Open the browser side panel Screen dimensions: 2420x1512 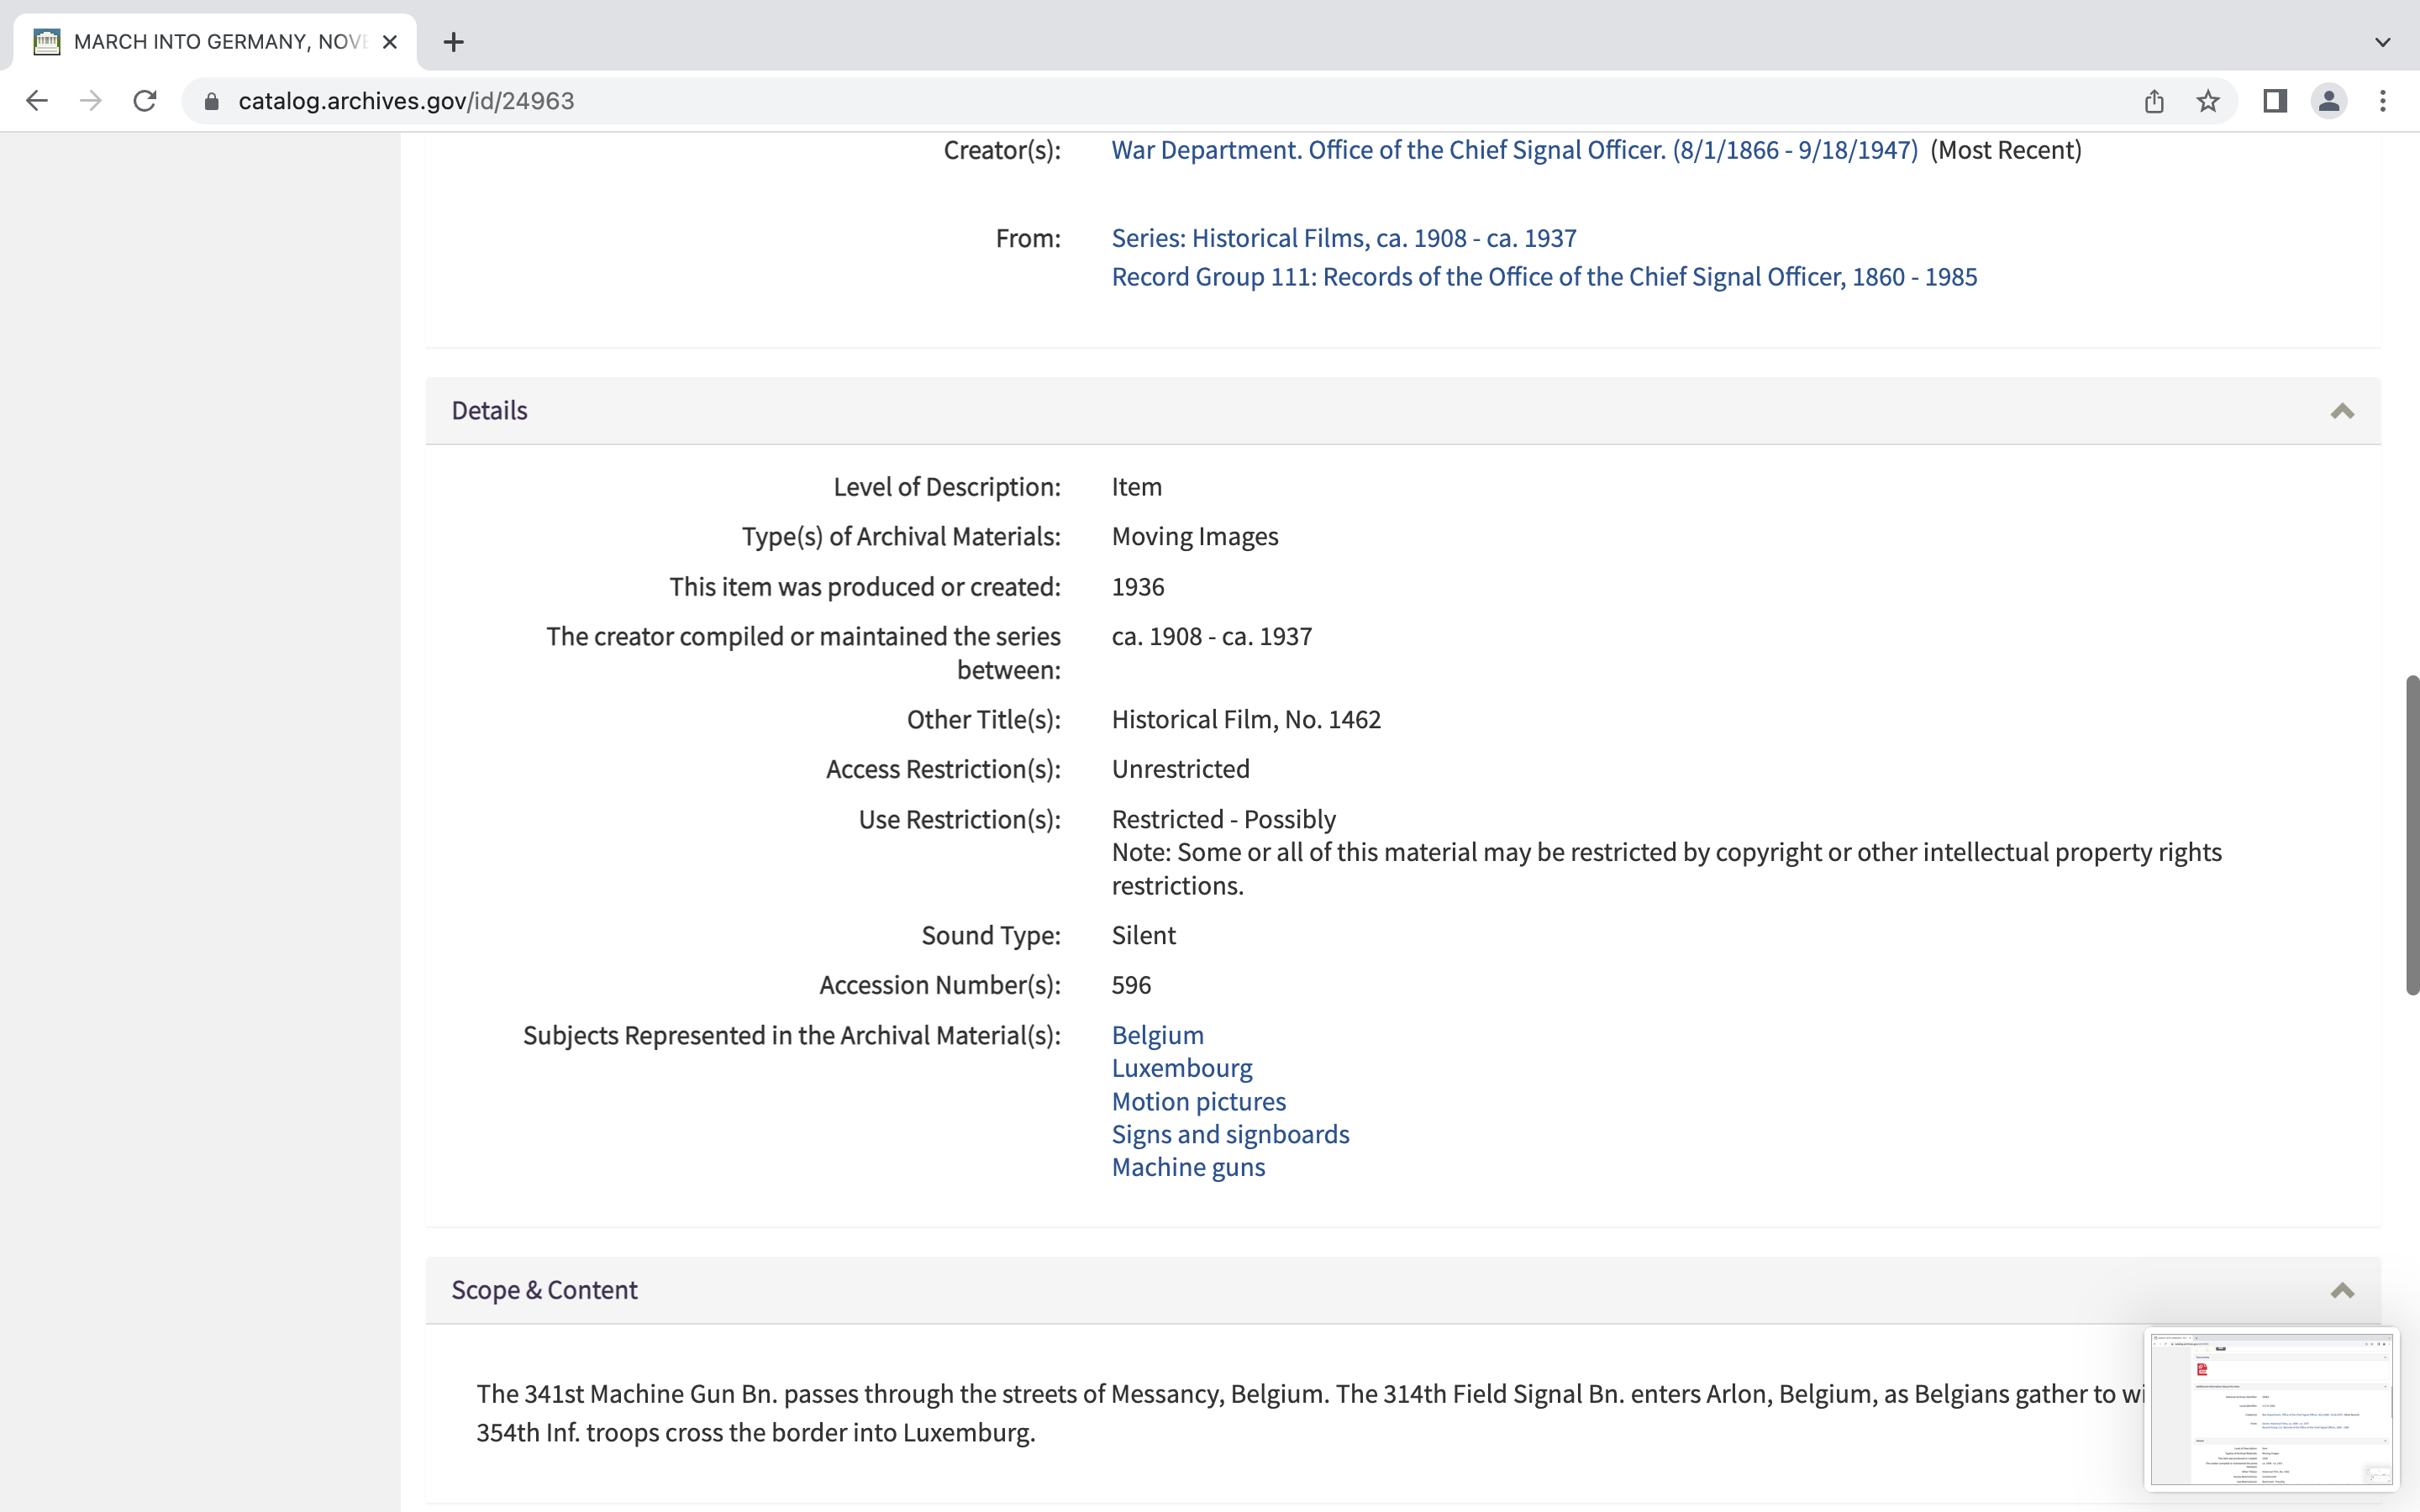(2275, 101)
